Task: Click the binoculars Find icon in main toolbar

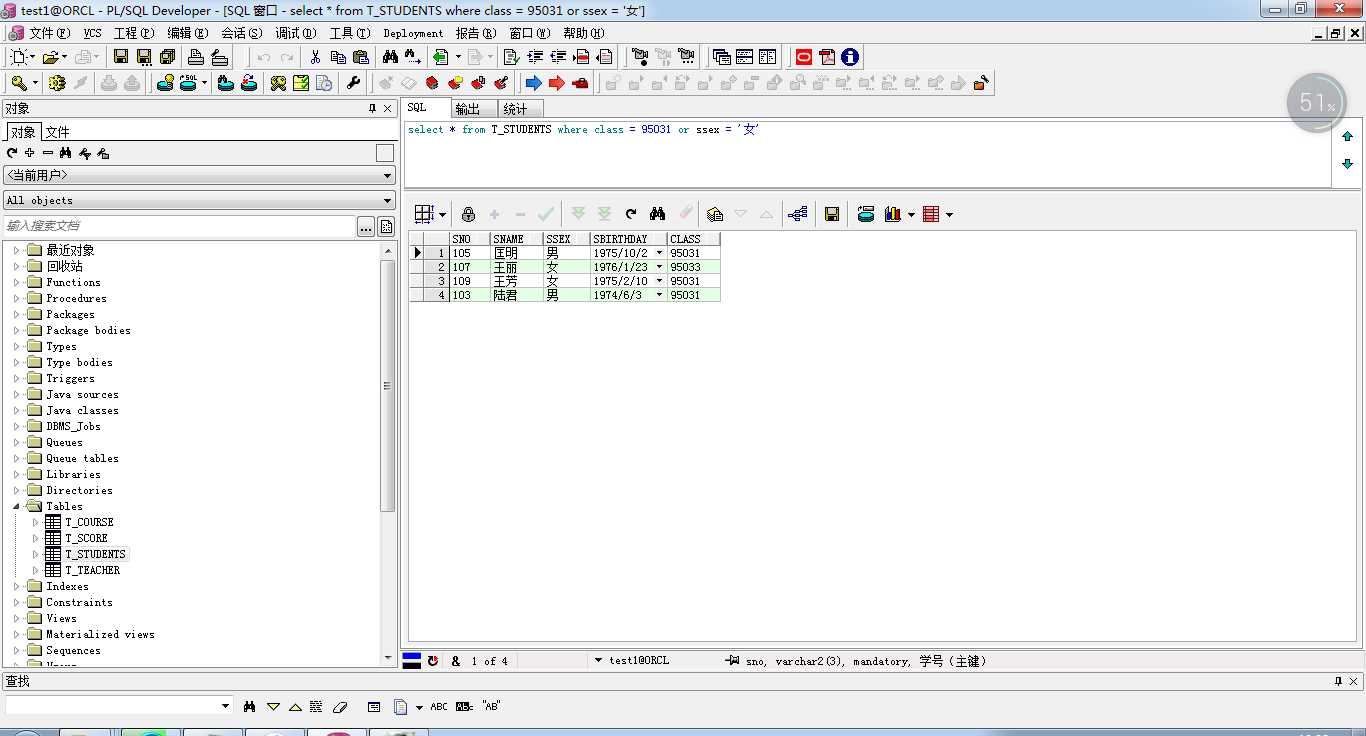Action: (390, 57)
